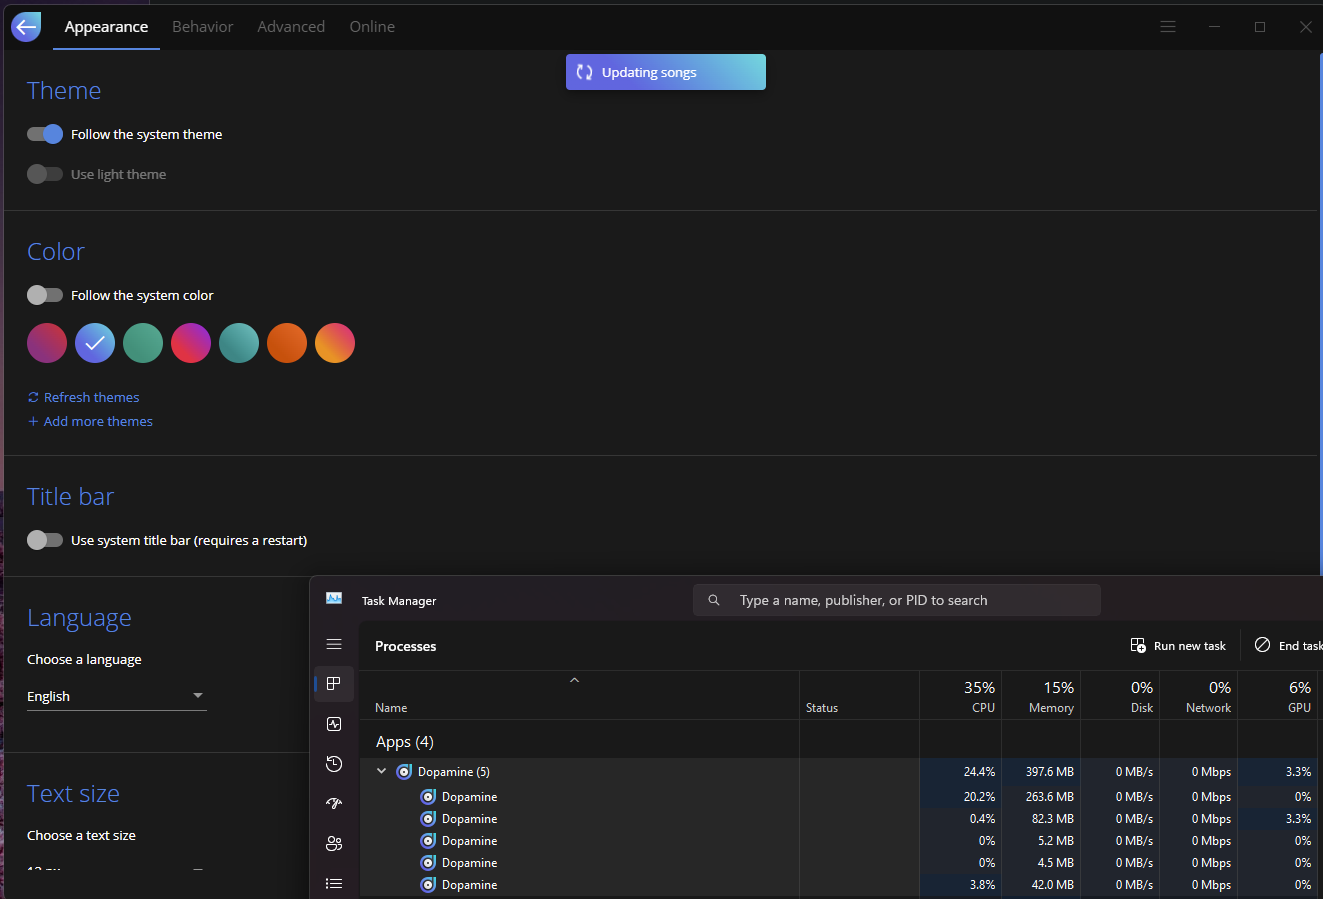Select the App history sidebar icon
Viewport: 1323px width, 899px height.
tap(334, 764)
